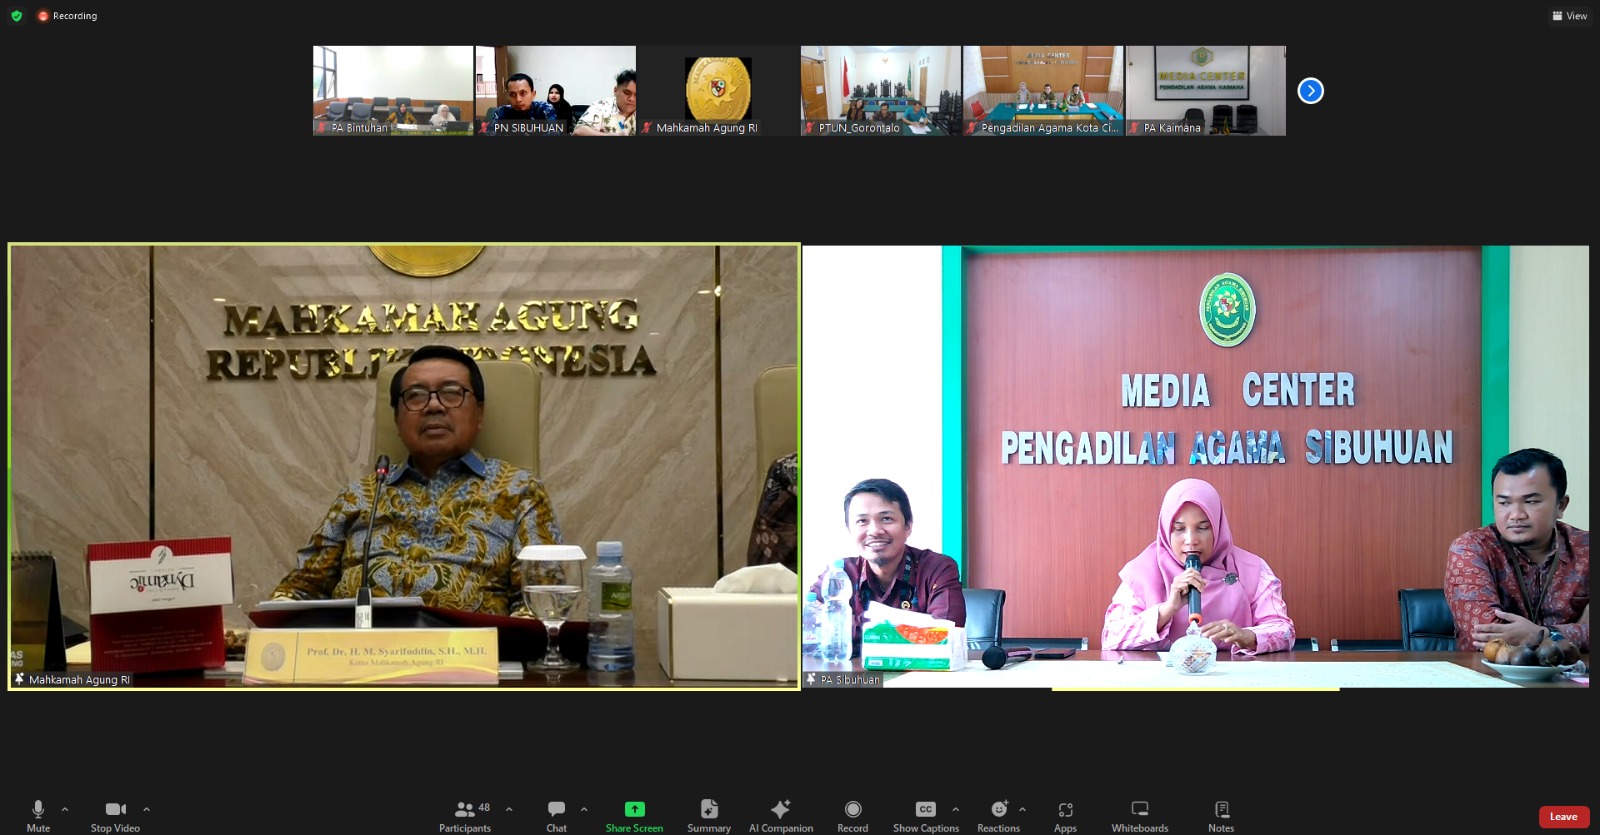This screenshot has height=835, width=1600.
Task: Stop Video camera button
Action: 115,815
